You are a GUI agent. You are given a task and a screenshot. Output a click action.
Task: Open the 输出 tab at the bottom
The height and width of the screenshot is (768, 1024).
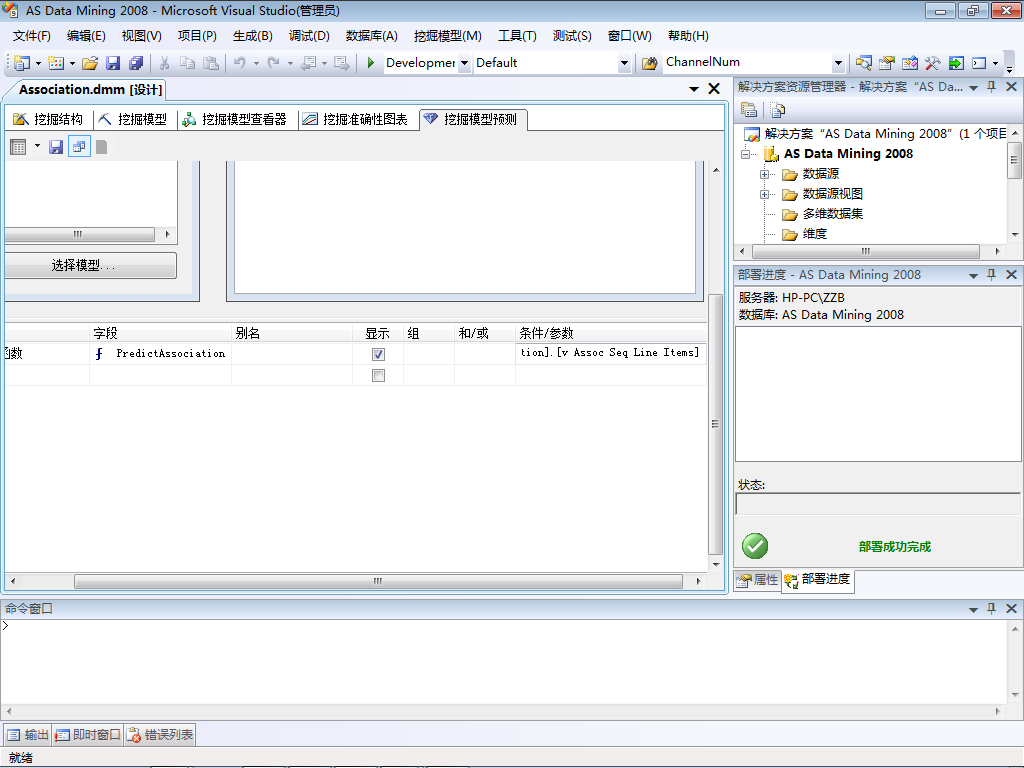point(27,735)
